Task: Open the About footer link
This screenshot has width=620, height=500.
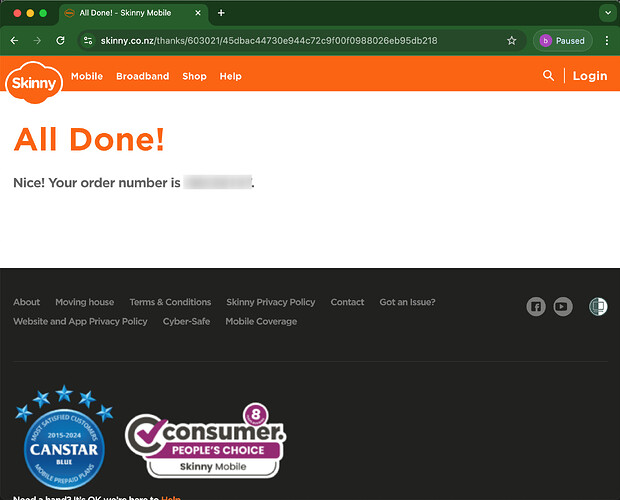Action: (26, 302)
